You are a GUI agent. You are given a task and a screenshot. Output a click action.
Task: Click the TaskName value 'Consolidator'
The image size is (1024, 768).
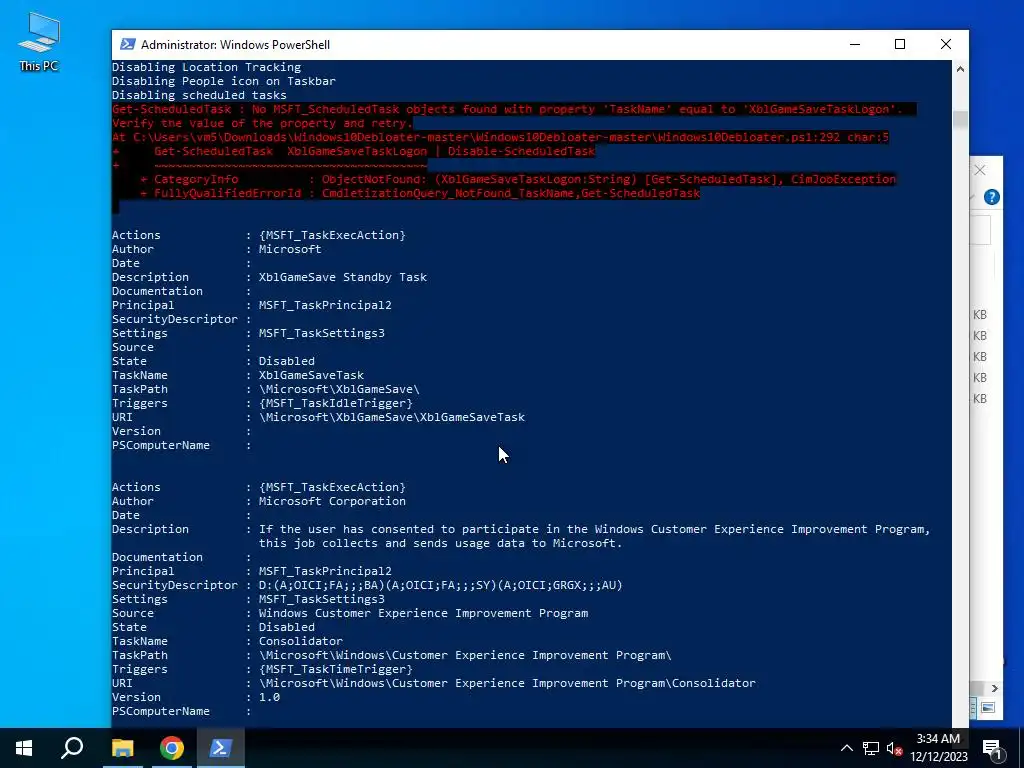[x=300, y=641]
